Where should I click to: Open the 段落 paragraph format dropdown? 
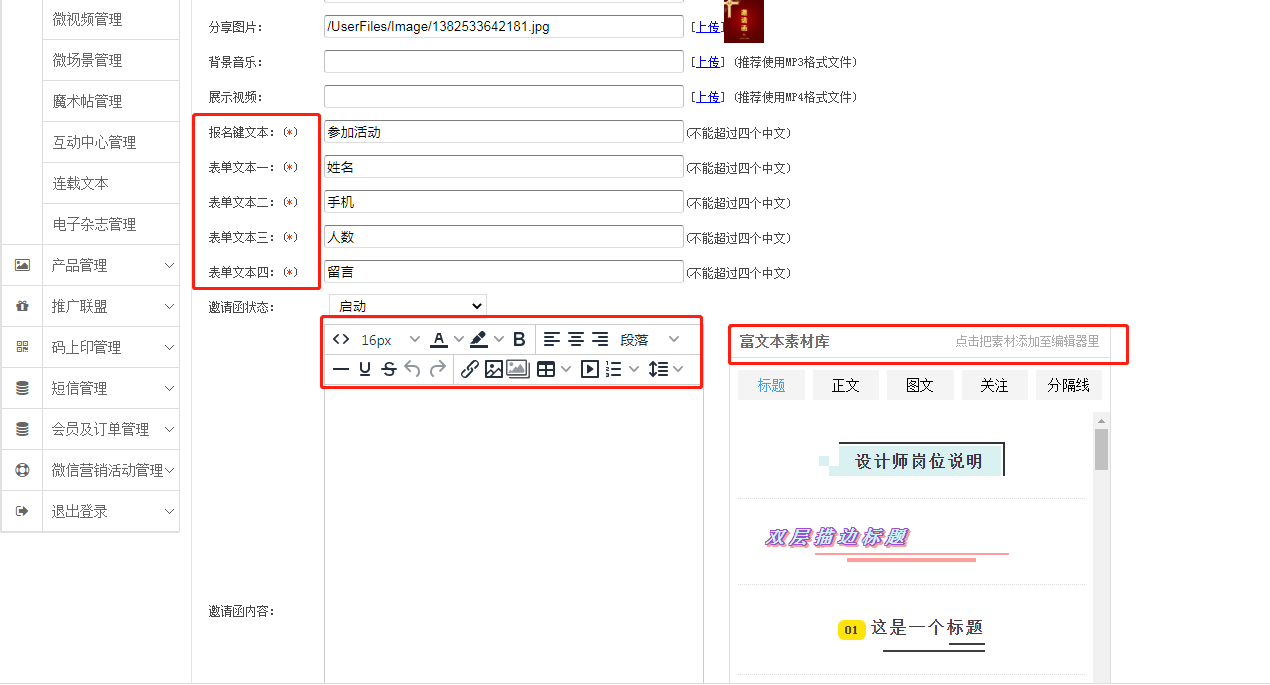coord(649,340)
